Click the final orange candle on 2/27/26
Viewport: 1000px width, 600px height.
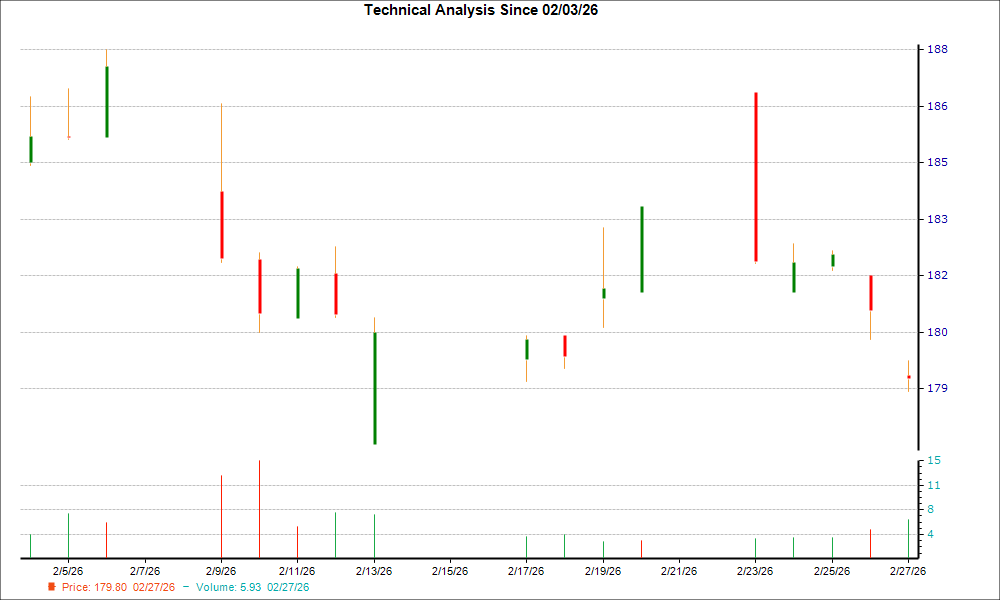pos(908,375)
